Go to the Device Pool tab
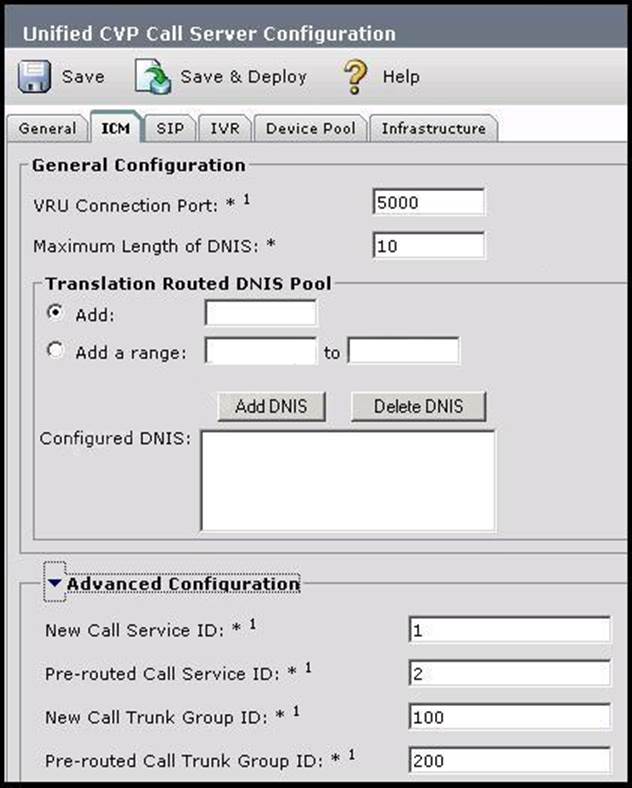The height and width of the screenshot is (788, 632). [310, 129]
